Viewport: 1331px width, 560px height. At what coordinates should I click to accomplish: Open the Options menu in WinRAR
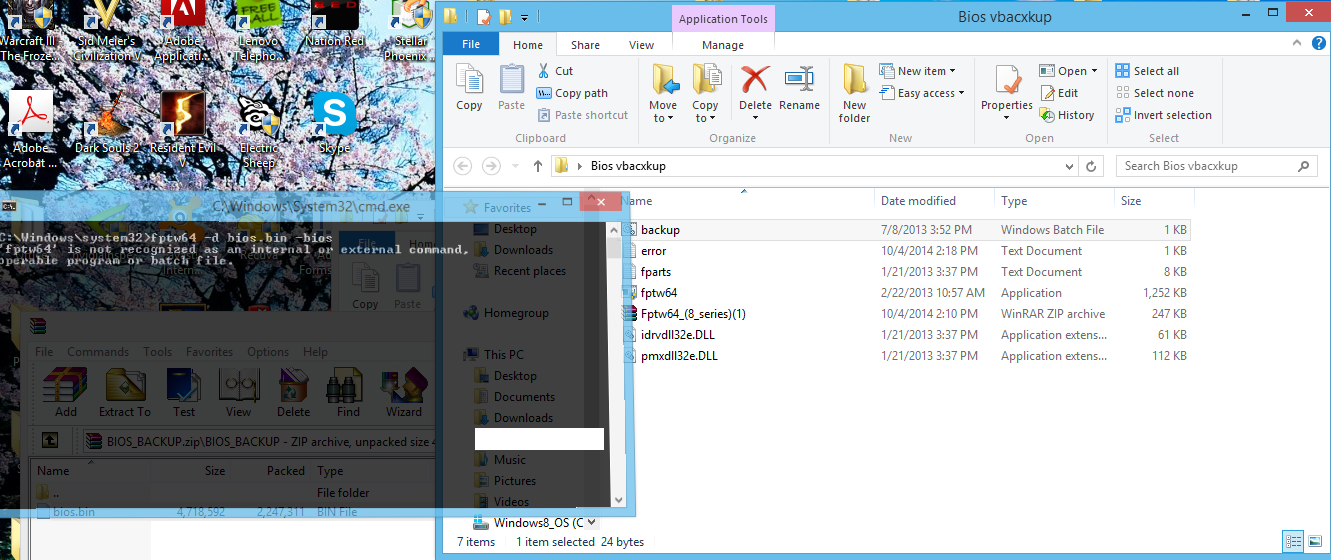click(268, 352)
